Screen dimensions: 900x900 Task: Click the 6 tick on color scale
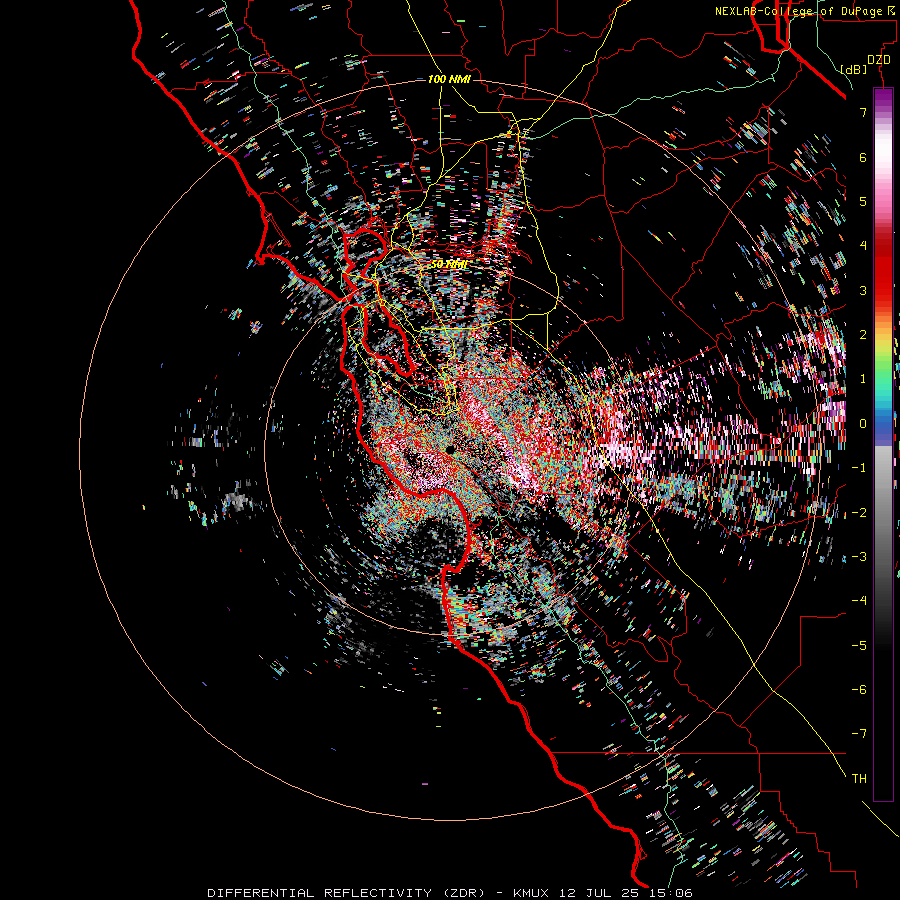pos(863,157)
